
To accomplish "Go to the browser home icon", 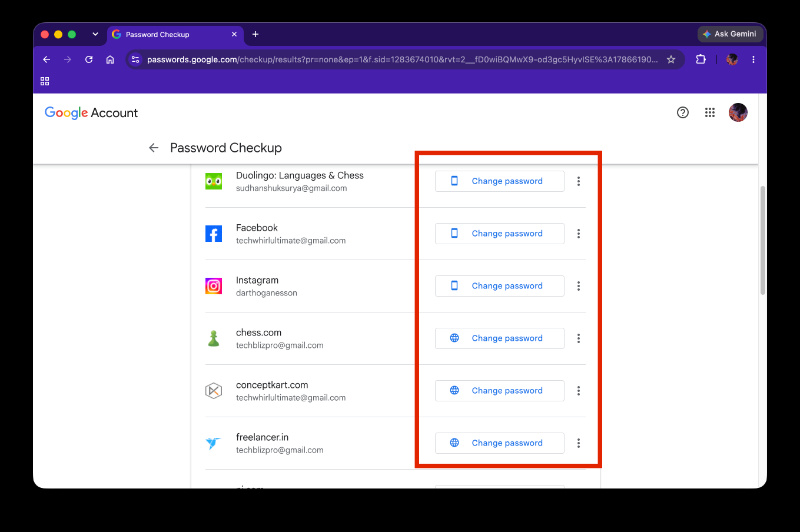I will point(110,60).
